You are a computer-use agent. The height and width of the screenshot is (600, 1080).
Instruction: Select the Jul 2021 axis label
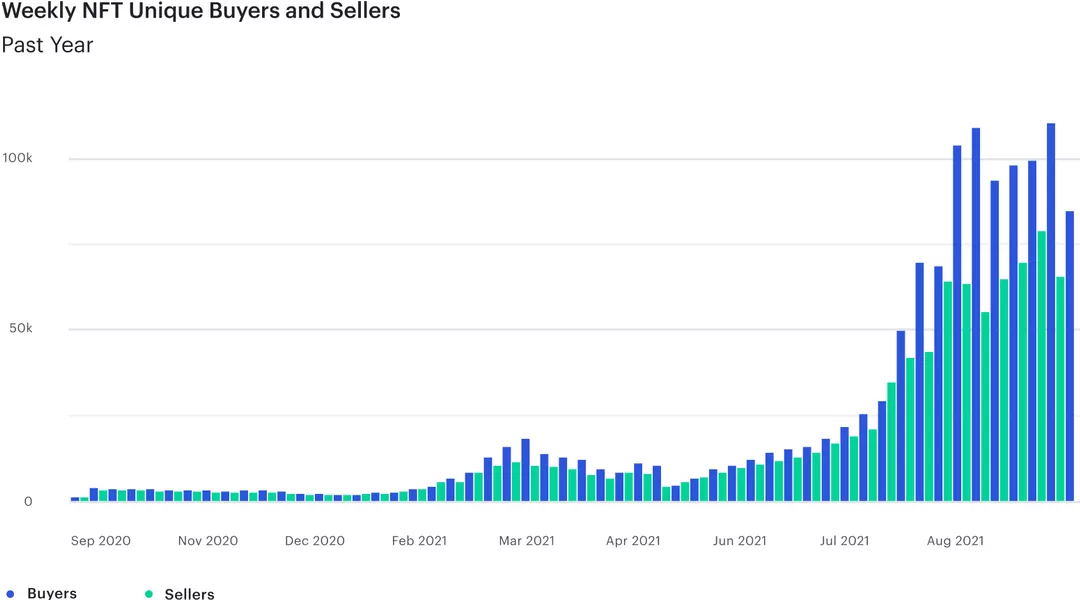pyautogui.click(x=844, y=541)
